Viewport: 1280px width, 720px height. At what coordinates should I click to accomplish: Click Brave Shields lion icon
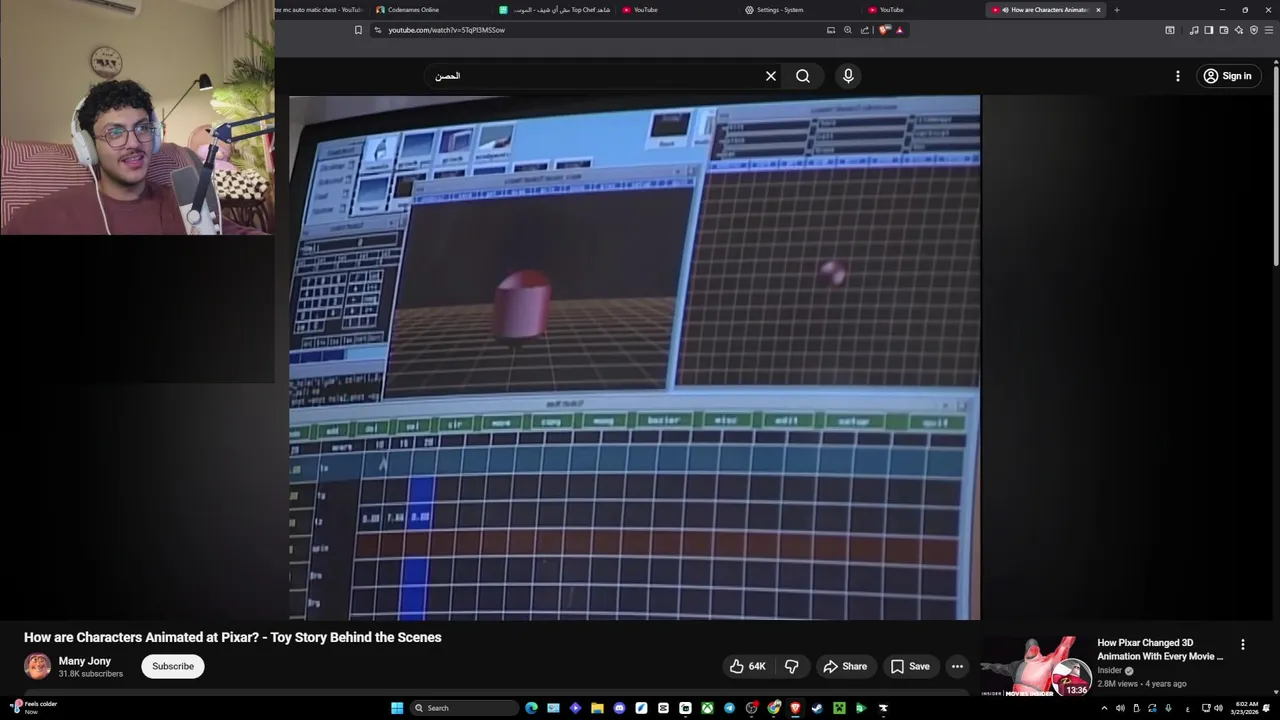(x=883, y=30)
